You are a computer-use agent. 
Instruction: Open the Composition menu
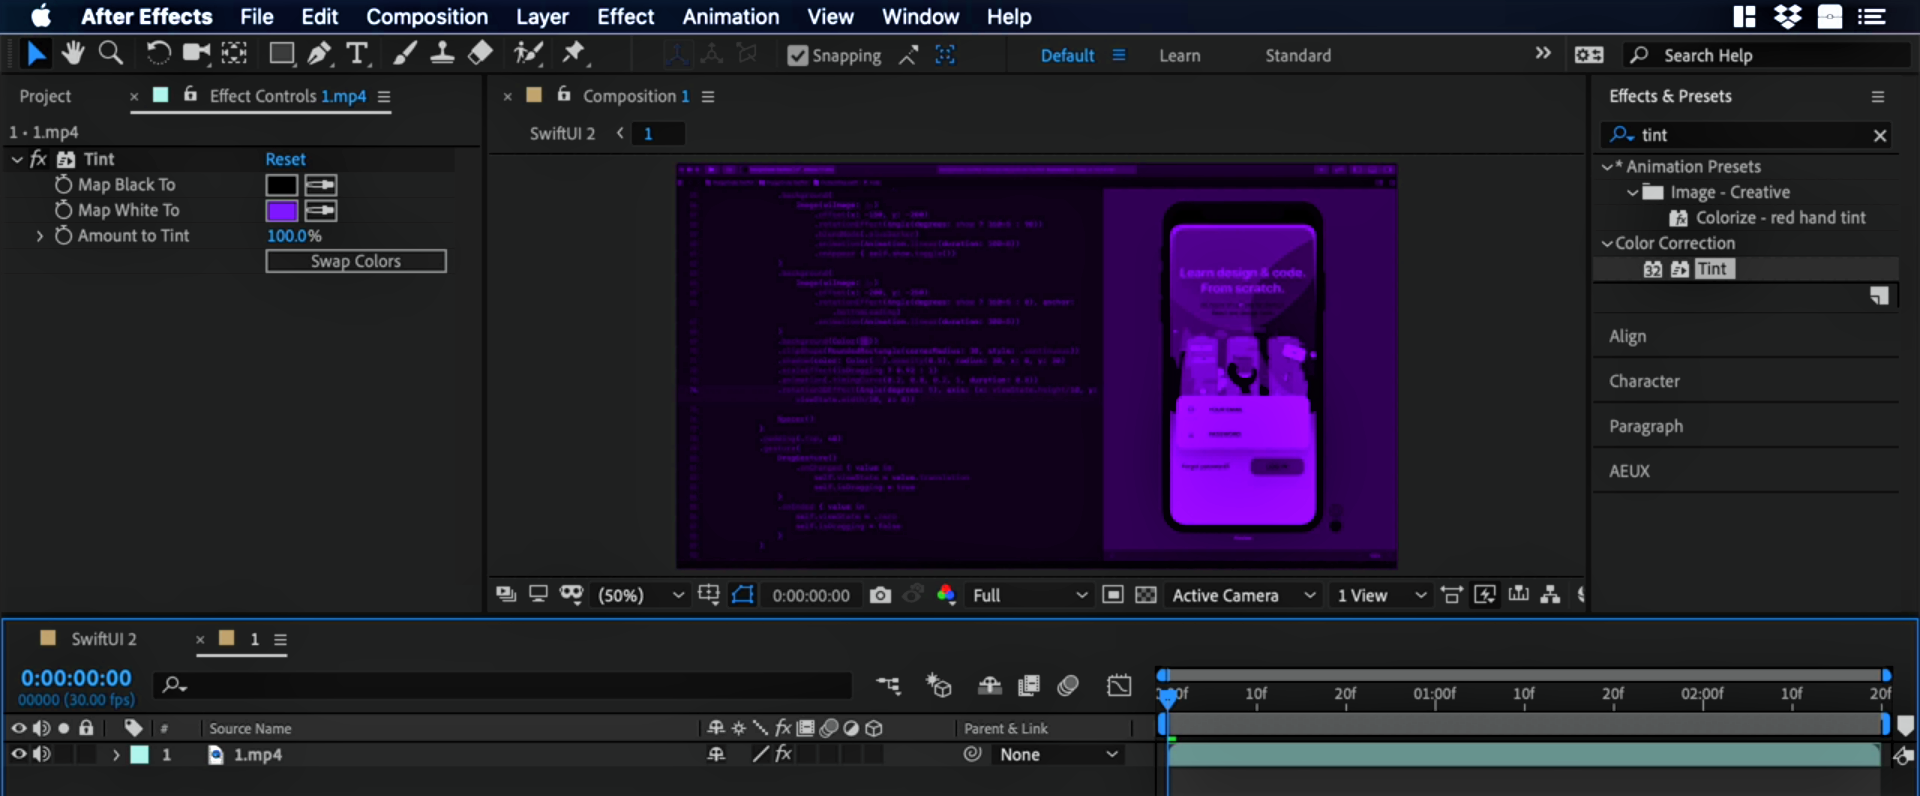(x=427, y=17)
